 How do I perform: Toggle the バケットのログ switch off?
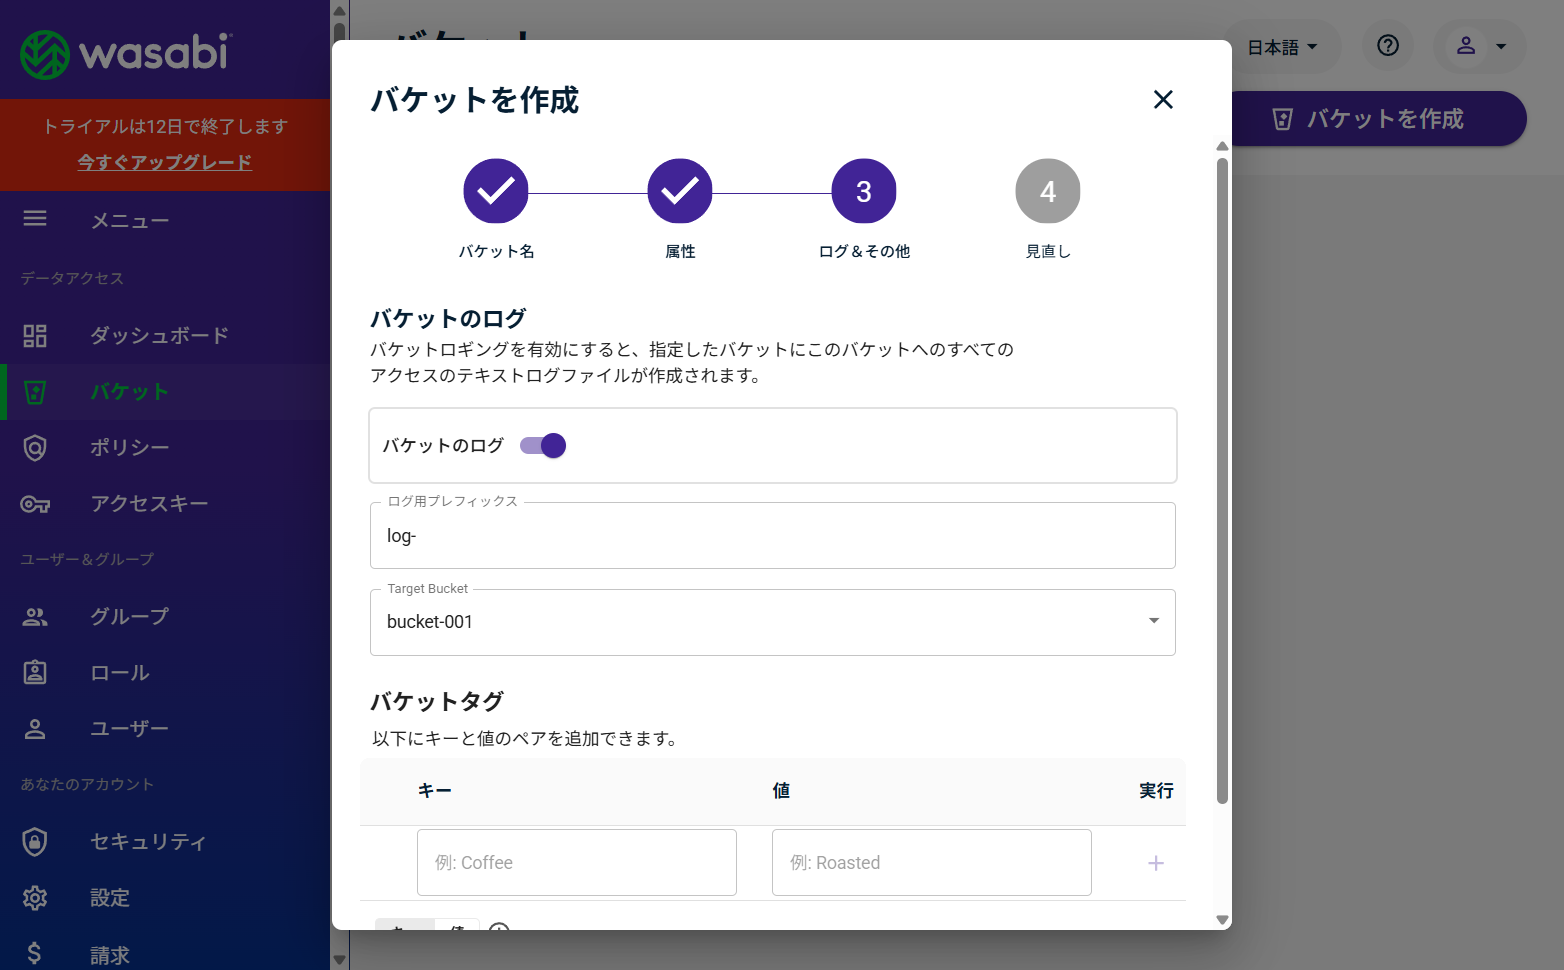[543, 445]
